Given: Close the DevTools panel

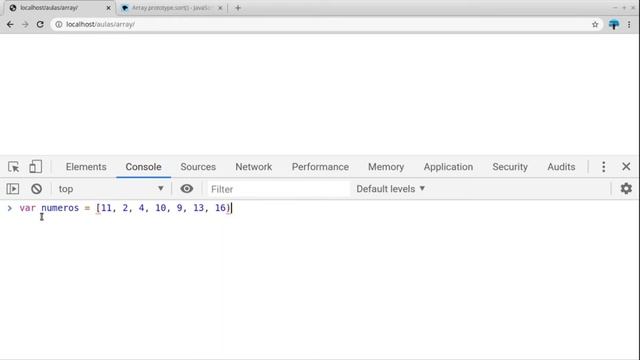Looking at the screenshot, I should point(626,167).
